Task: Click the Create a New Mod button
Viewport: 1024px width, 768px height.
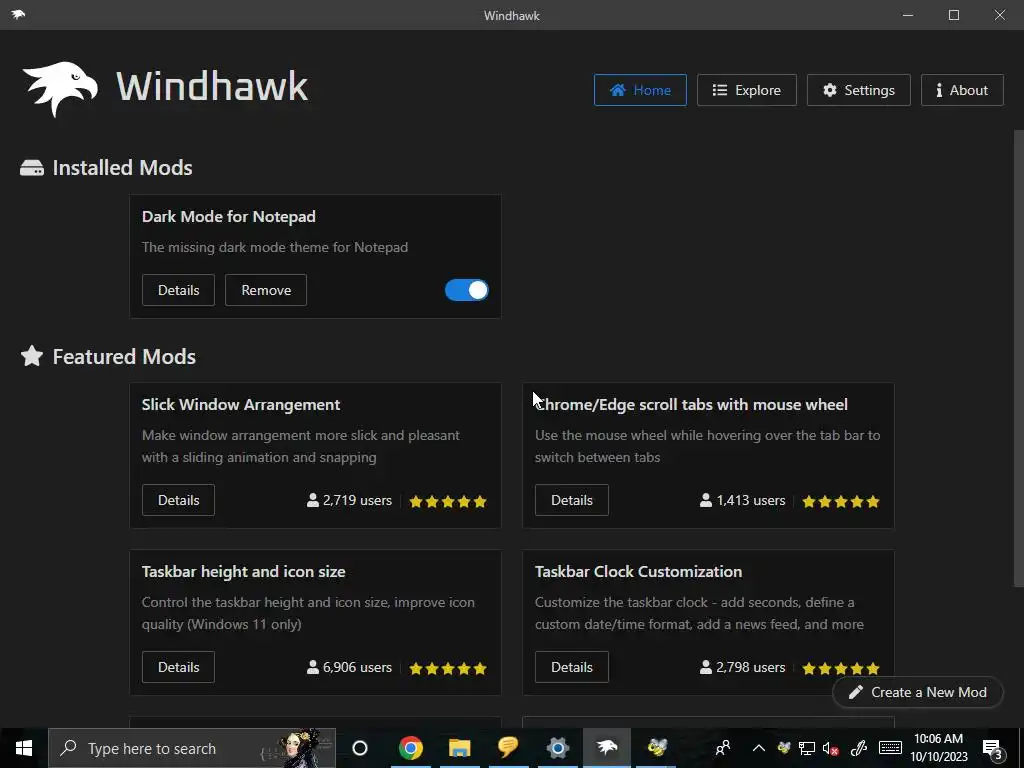Action: coord(918,692)
